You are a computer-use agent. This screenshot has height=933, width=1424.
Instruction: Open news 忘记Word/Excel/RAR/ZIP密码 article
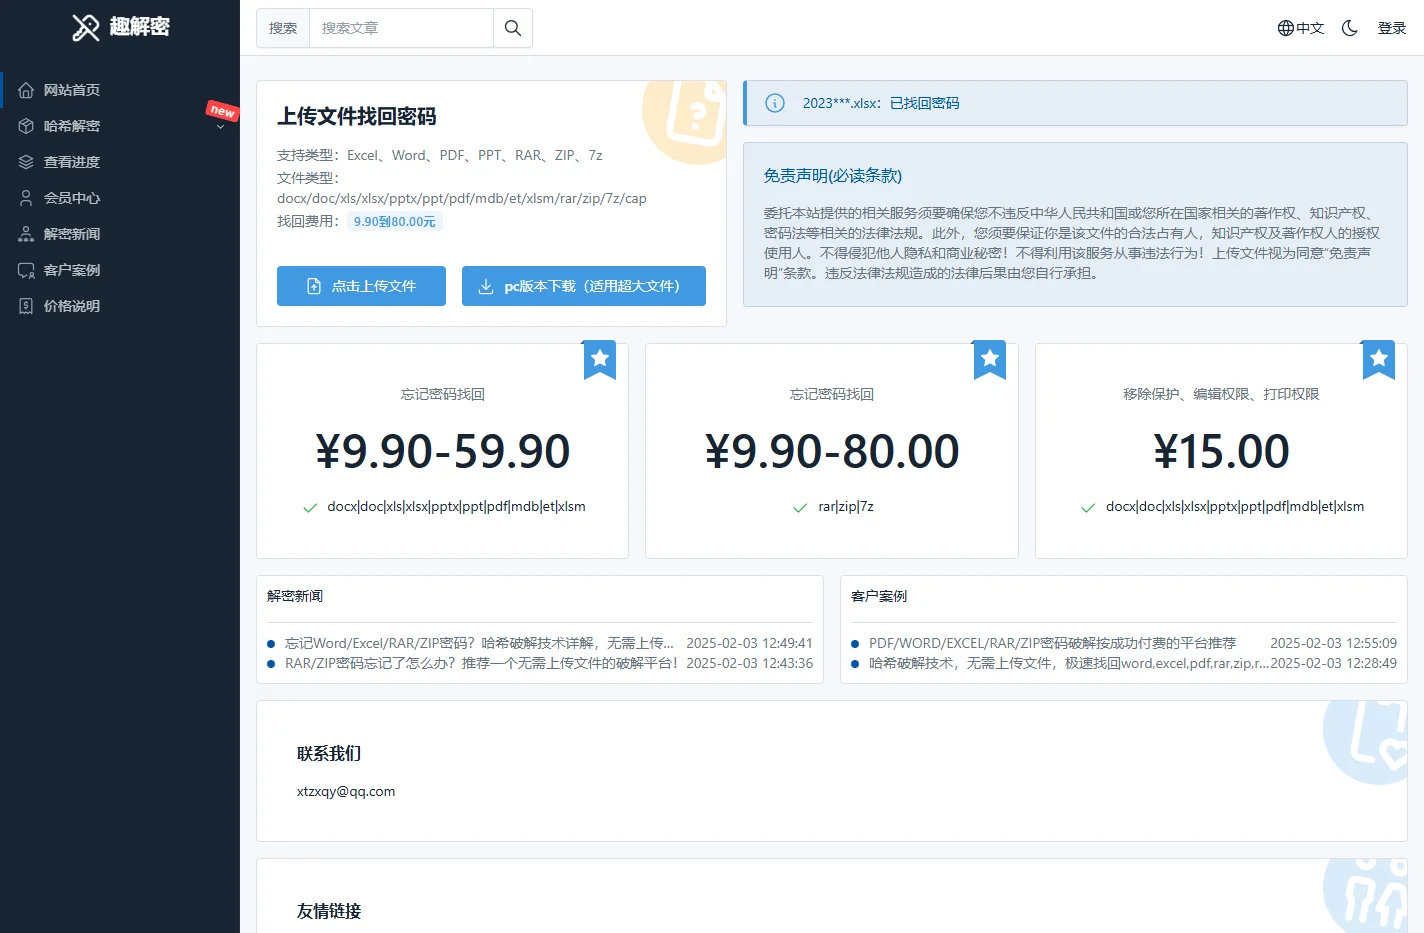[479, 643]
